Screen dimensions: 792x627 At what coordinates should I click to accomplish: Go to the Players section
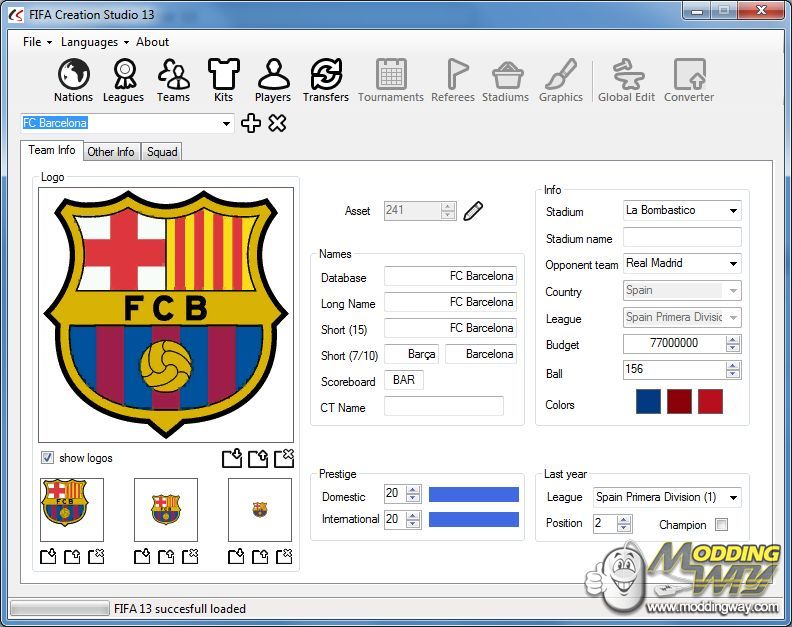pos(273,80)
